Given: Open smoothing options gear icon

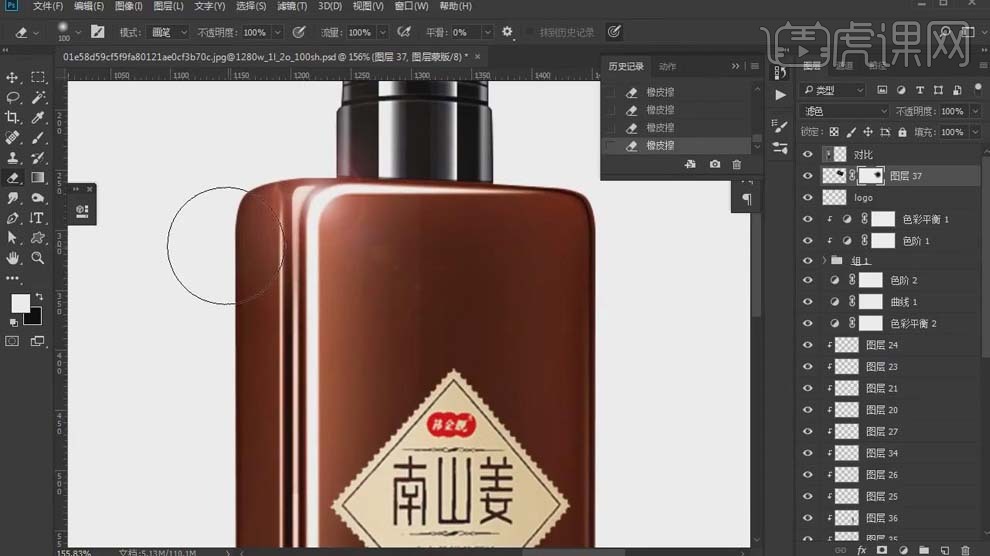Looking at the screenshot, I should [507, 32].
